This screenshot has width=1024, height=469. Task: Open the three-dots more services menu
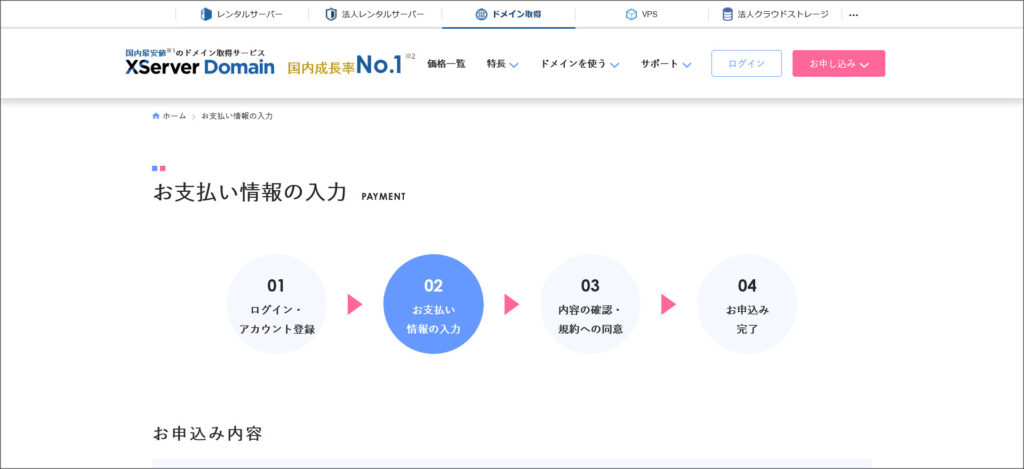[x=853, y=15]
